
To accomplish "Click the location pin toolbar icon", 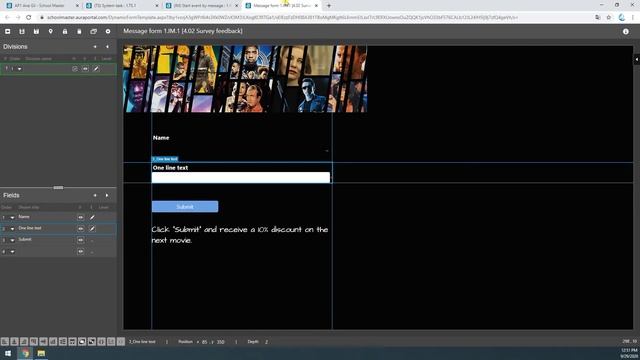I will pos(51,31).
